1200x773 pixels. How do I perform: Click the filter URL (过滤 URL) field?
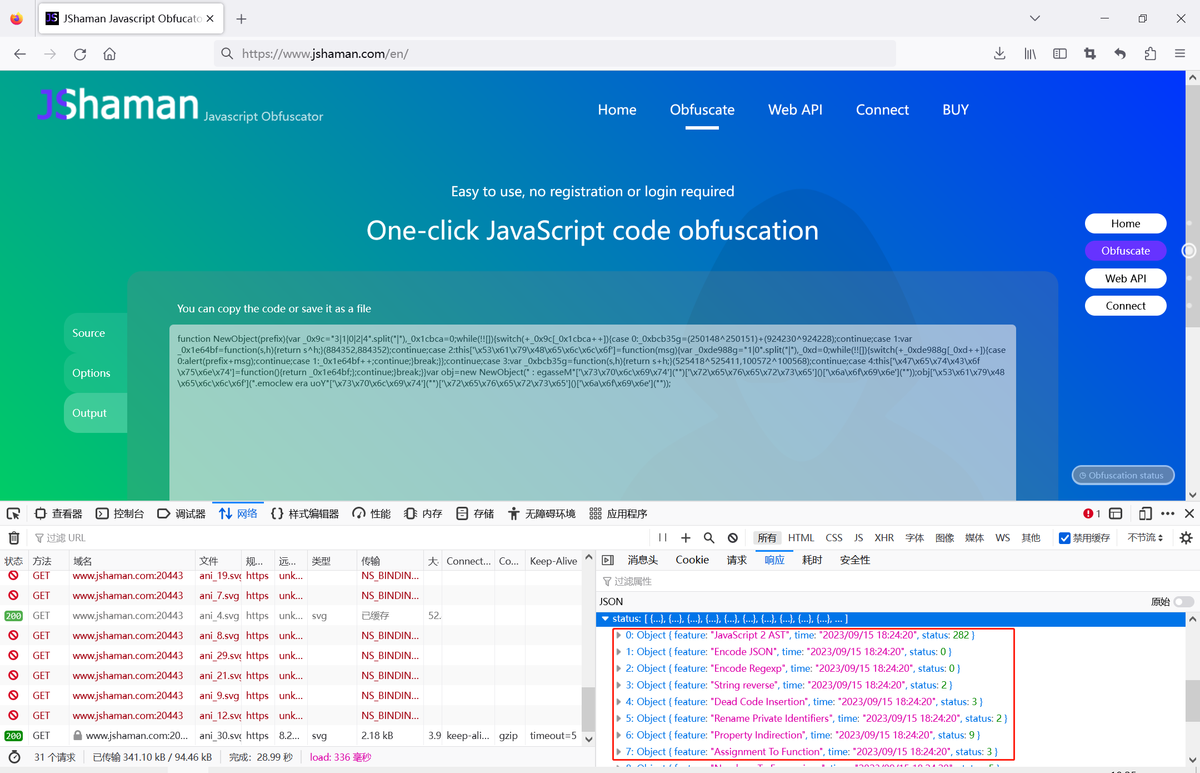pos(340,538)
